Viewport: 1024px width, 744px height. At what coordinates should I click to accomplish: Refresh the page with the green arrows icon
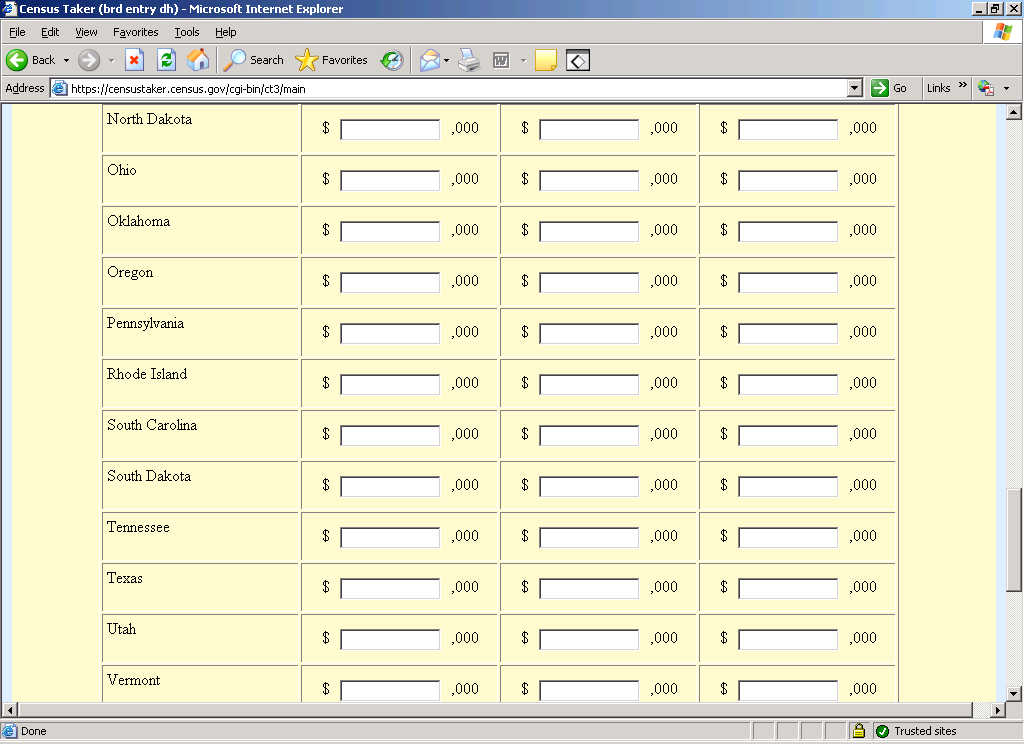(167, 60)
